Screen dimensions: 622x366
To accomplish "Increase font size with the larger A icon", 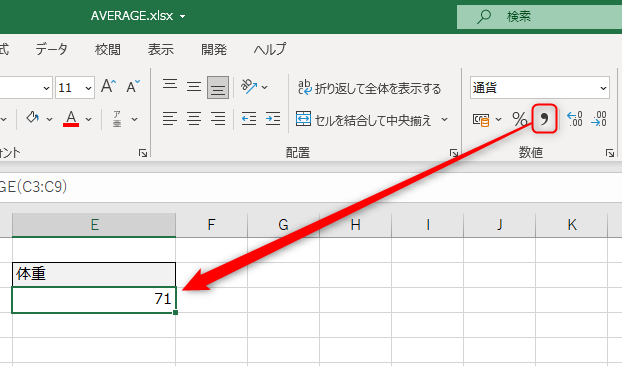I will (108, 86).
